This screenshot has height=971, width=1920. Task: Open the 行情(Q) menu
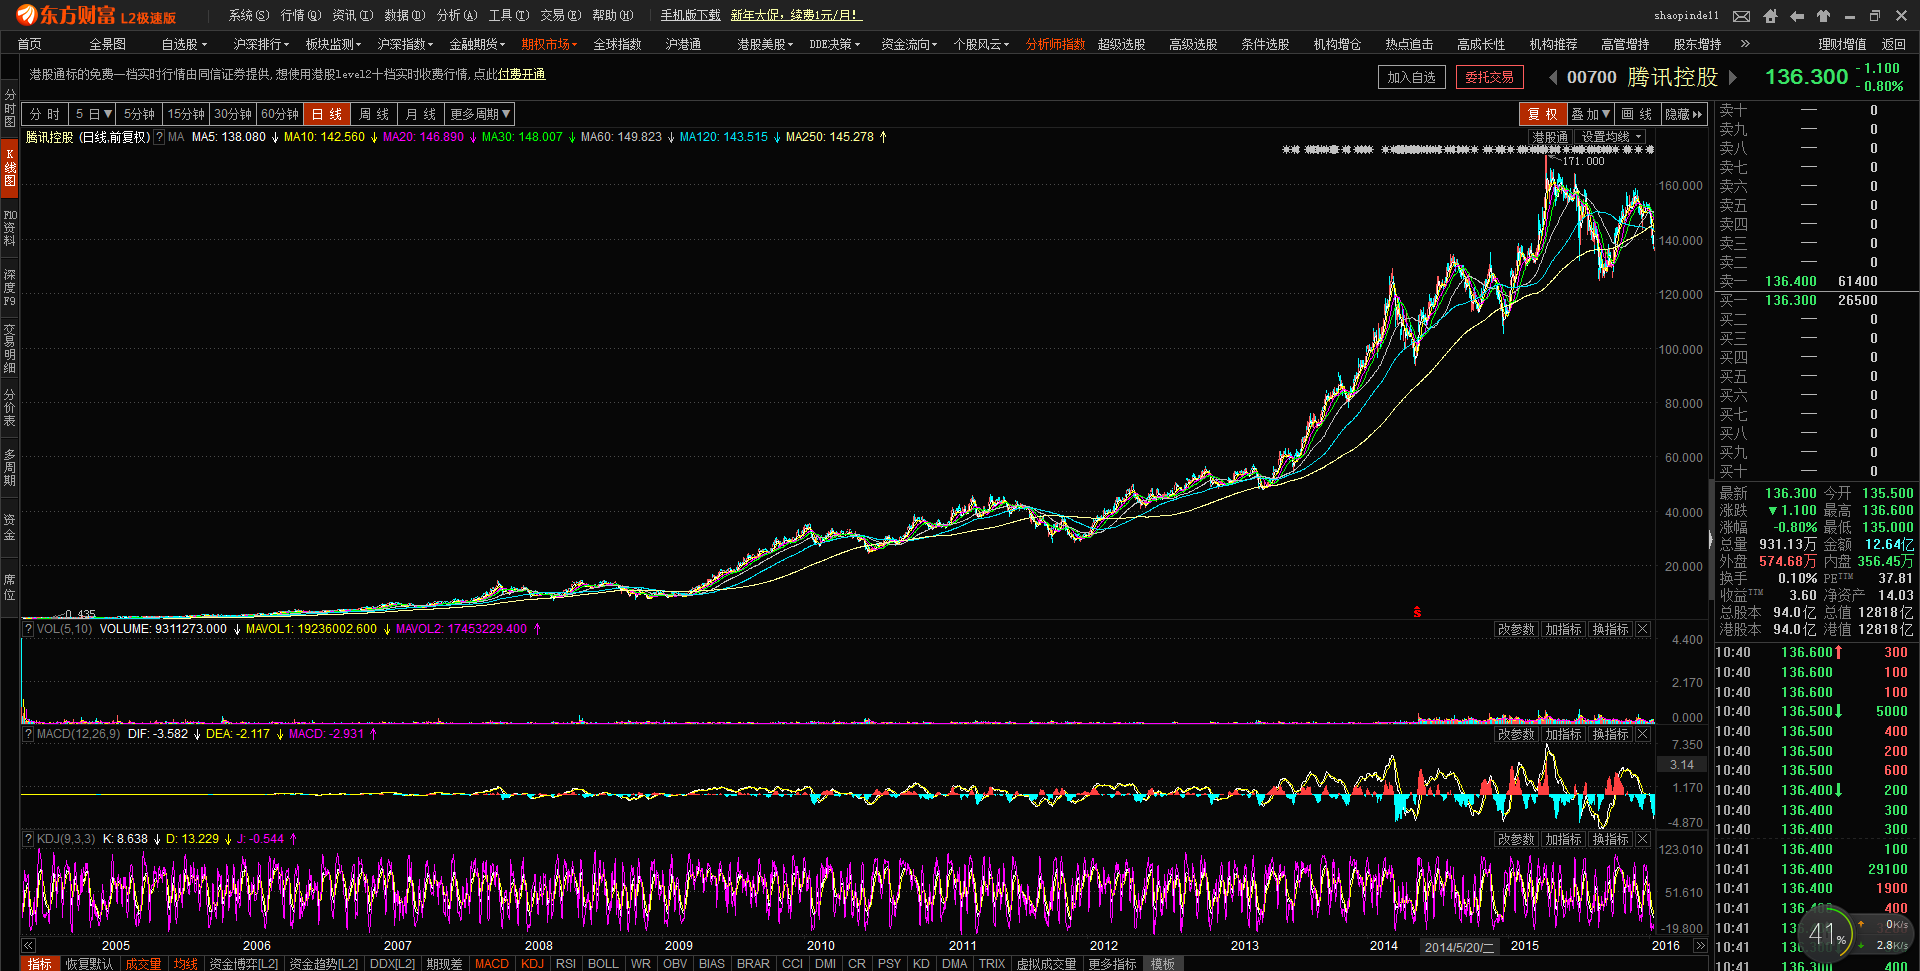pos(301,15)
